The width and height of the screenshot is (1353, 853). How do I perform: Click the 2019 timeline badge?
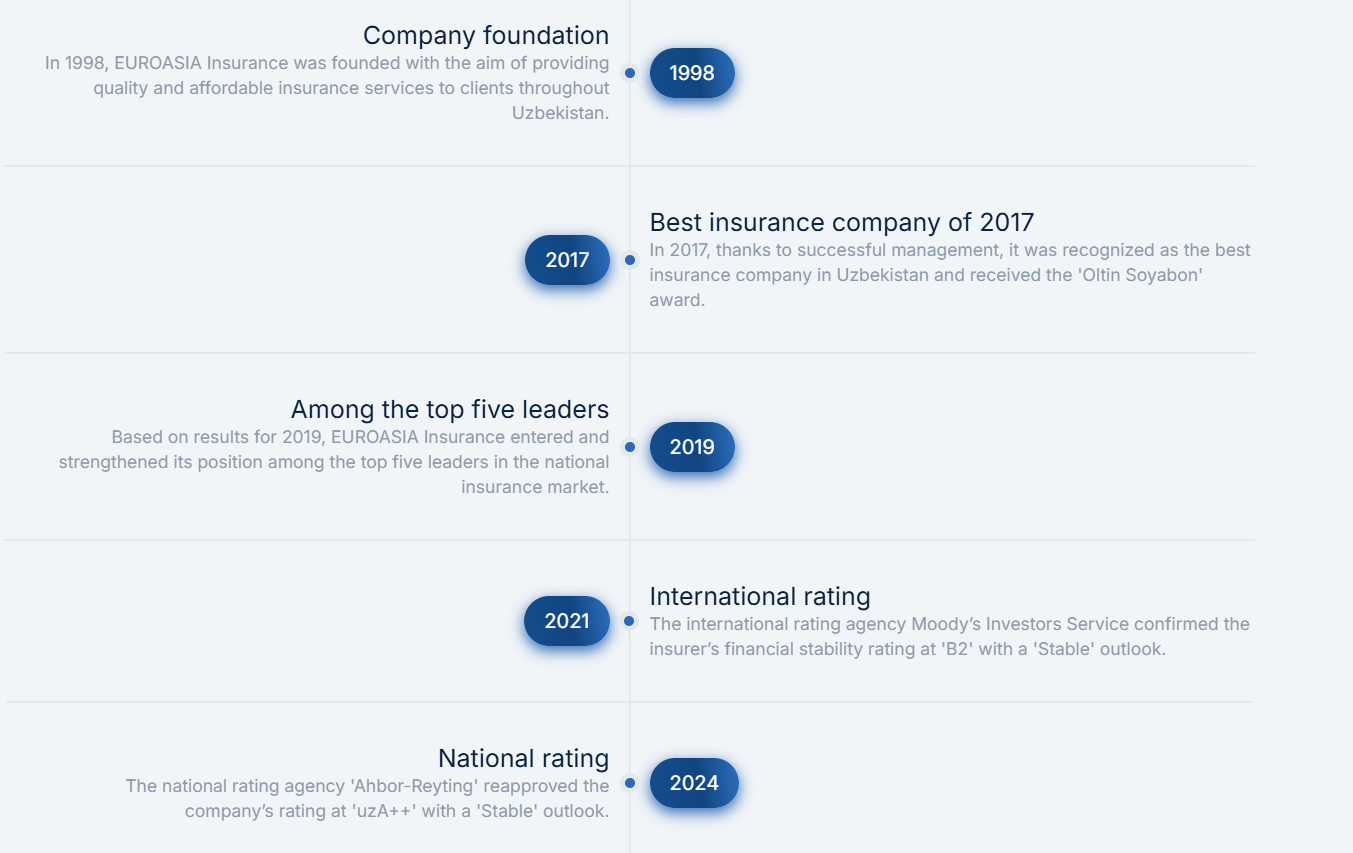coord(692,447)
